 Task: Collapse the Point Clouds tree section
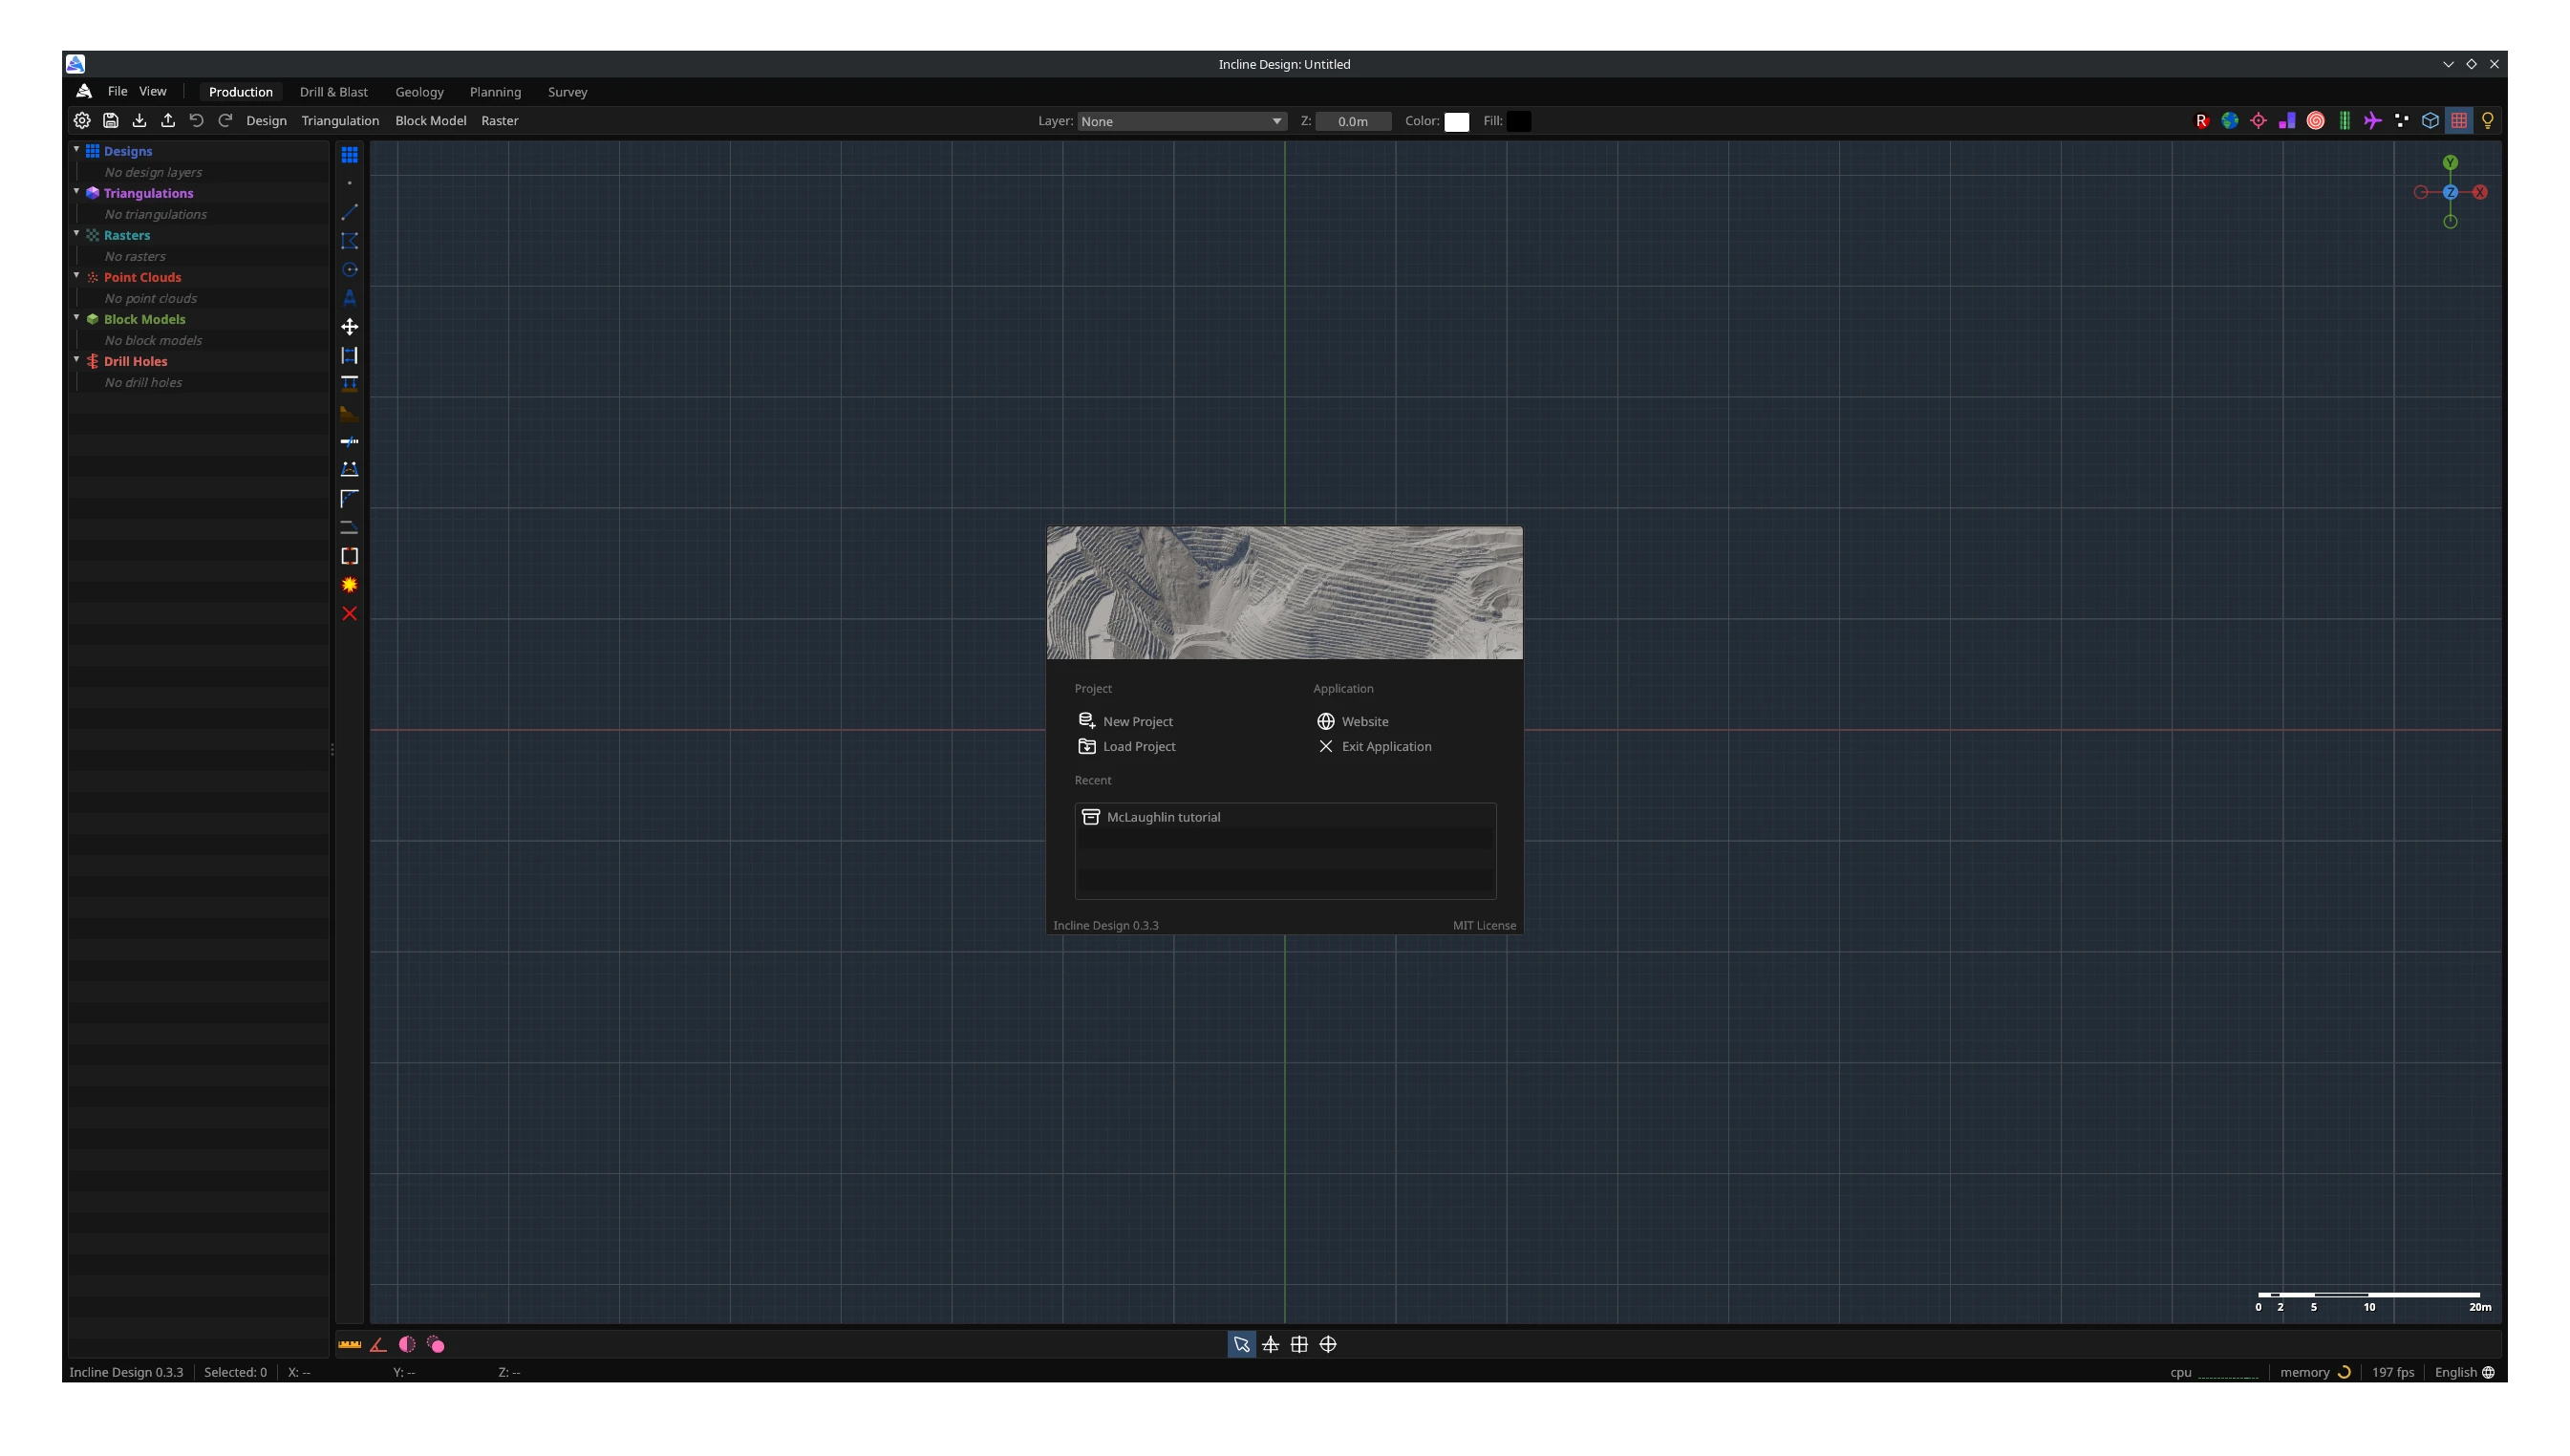(76, 275)
